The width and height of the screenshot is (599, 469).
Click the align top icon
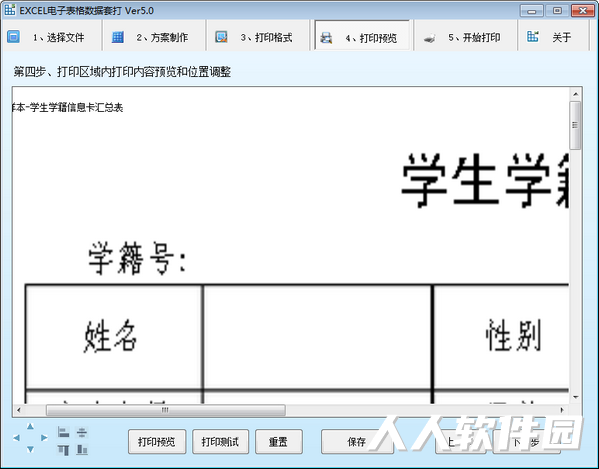tap(63, 450)
